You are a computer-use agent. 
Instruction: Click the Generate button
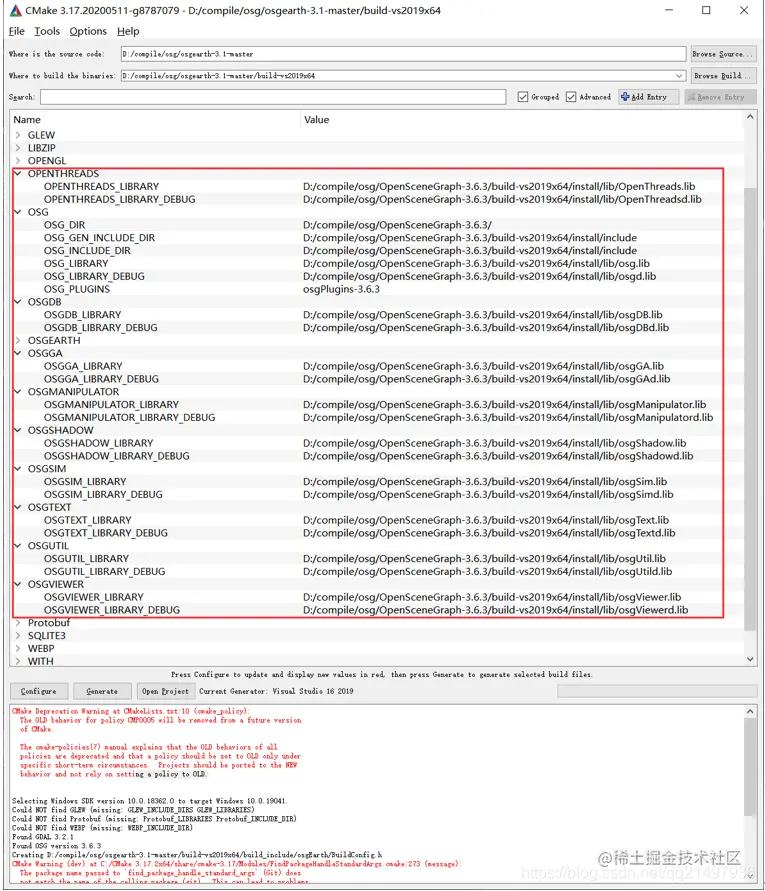coord(102,691)
